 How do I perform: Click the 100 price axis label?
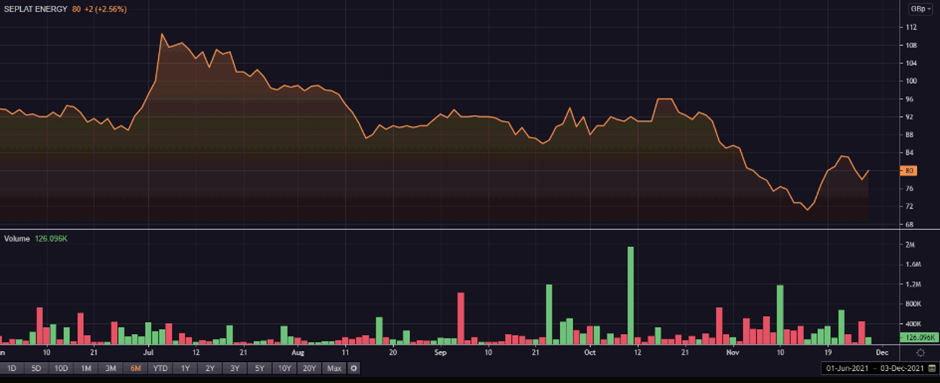point(911,81)
